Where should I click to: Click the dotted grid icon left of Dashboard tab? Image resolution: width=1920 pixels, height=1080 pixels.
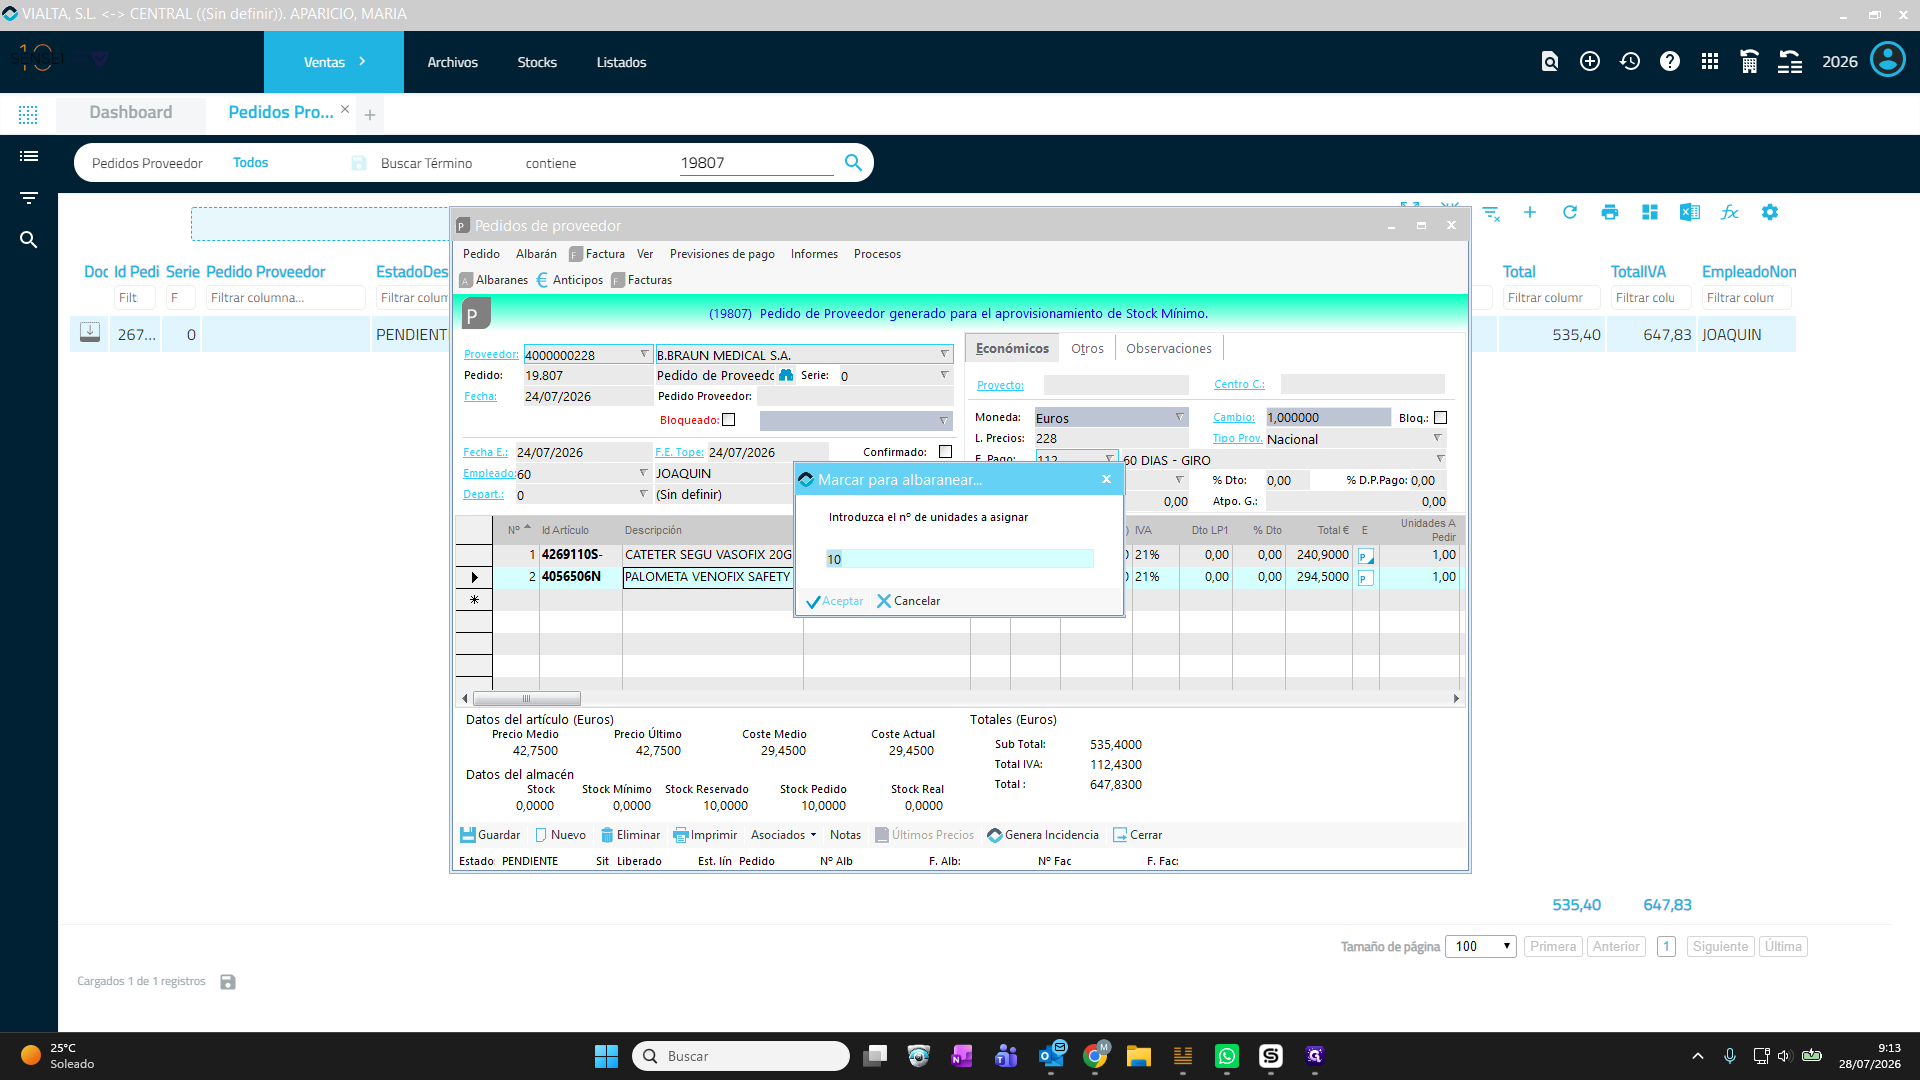click(28, 114)
